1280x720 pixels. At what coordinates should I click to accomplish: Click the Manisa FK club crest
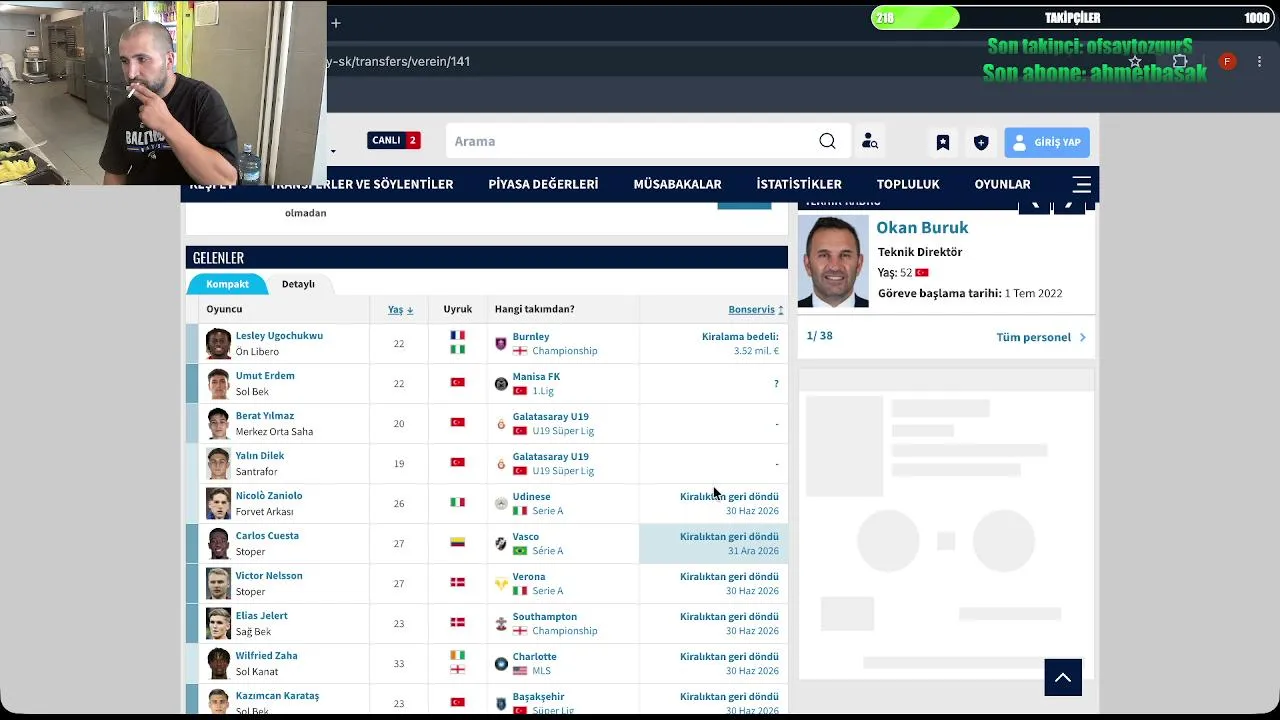click(501, 383)
